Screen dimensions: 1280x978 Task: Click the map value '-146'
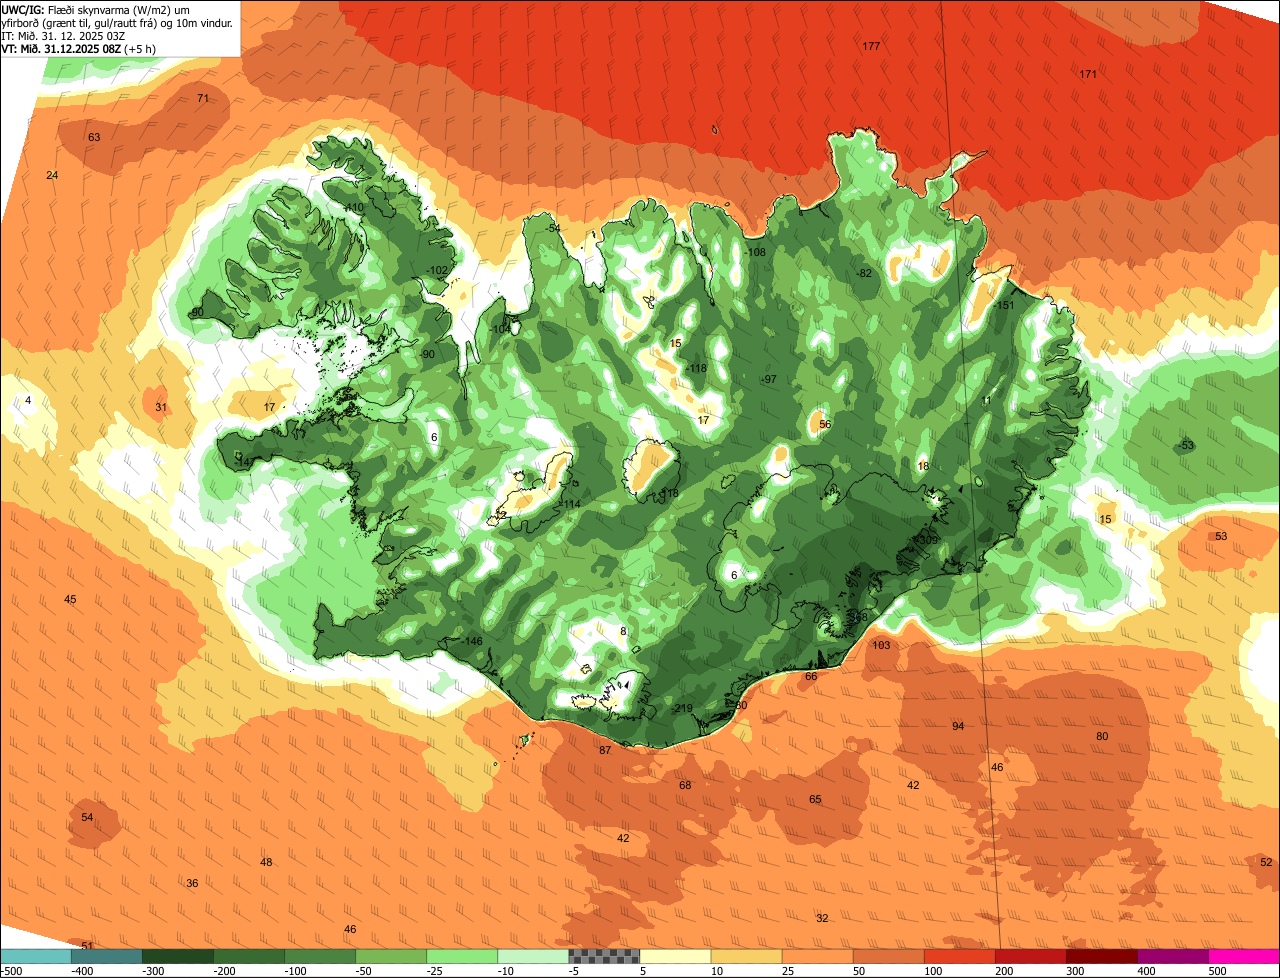(473, 641)
